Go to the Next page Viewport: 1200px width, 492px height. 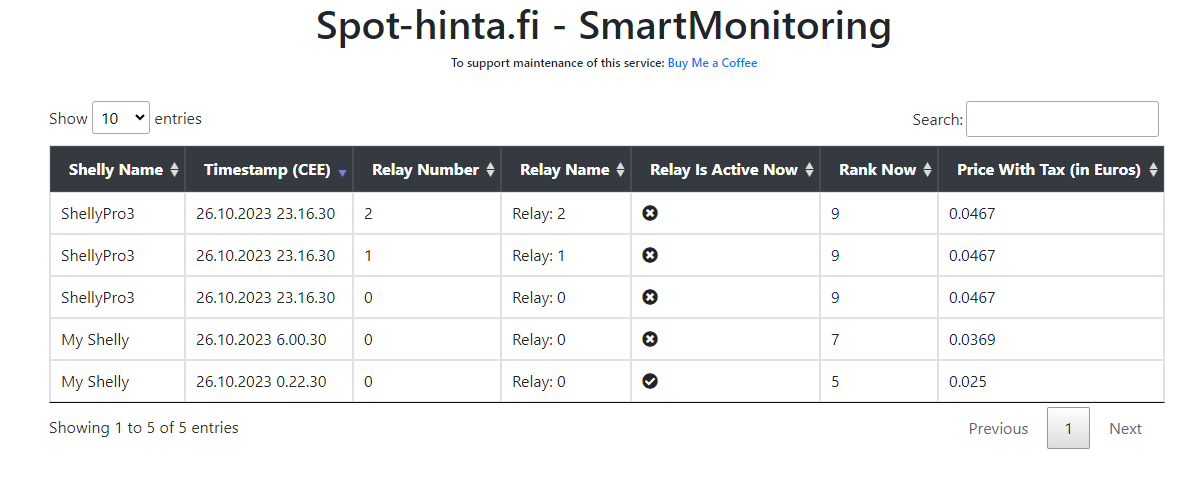click(x=1124, y=428)
